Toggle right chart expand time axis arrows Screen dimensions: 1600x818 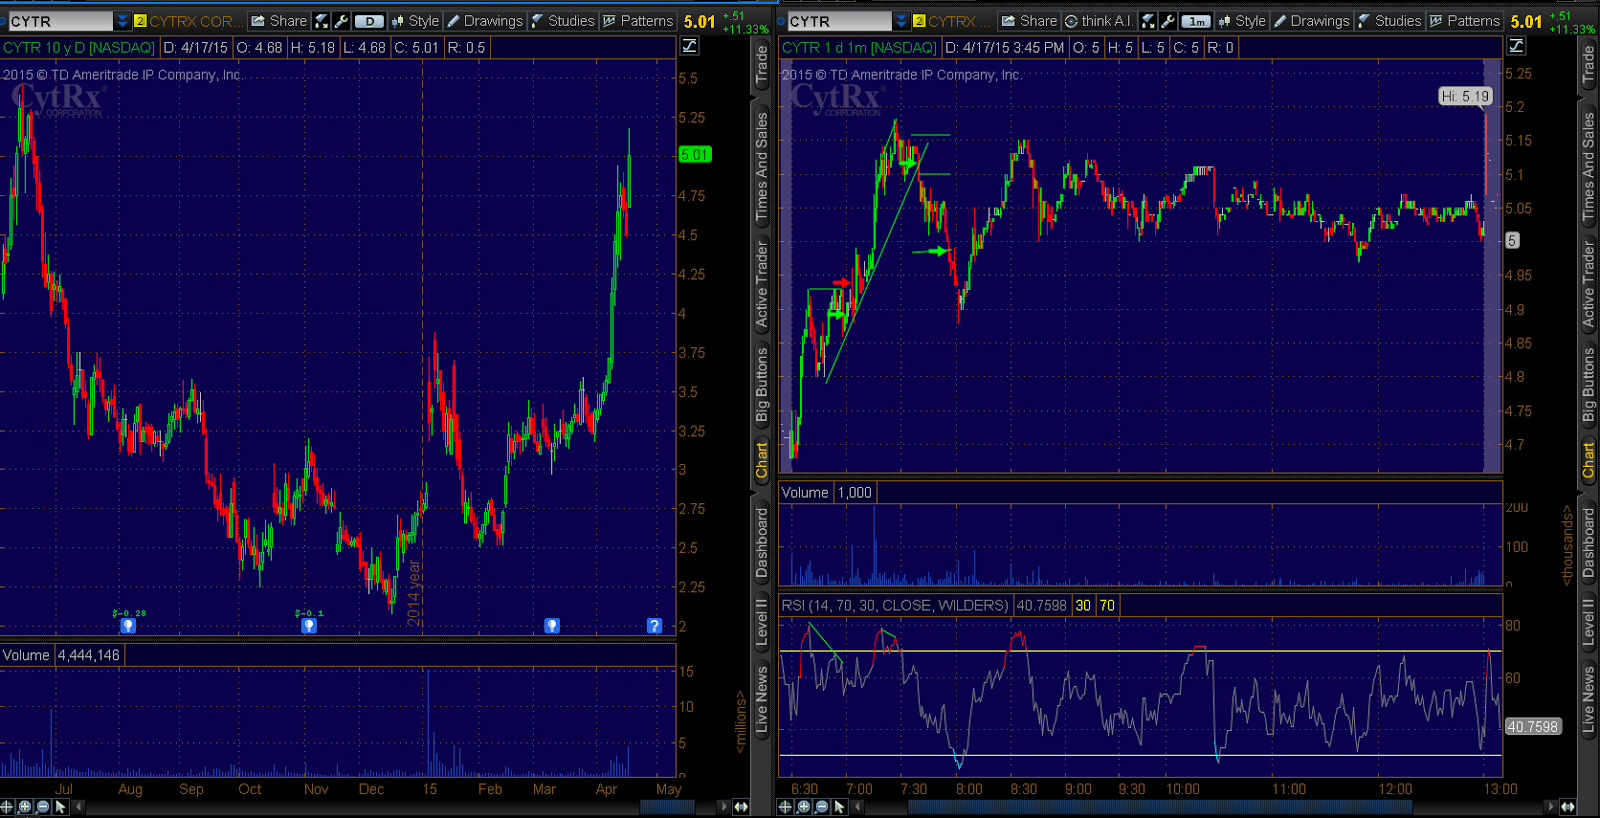(1568, 807)
